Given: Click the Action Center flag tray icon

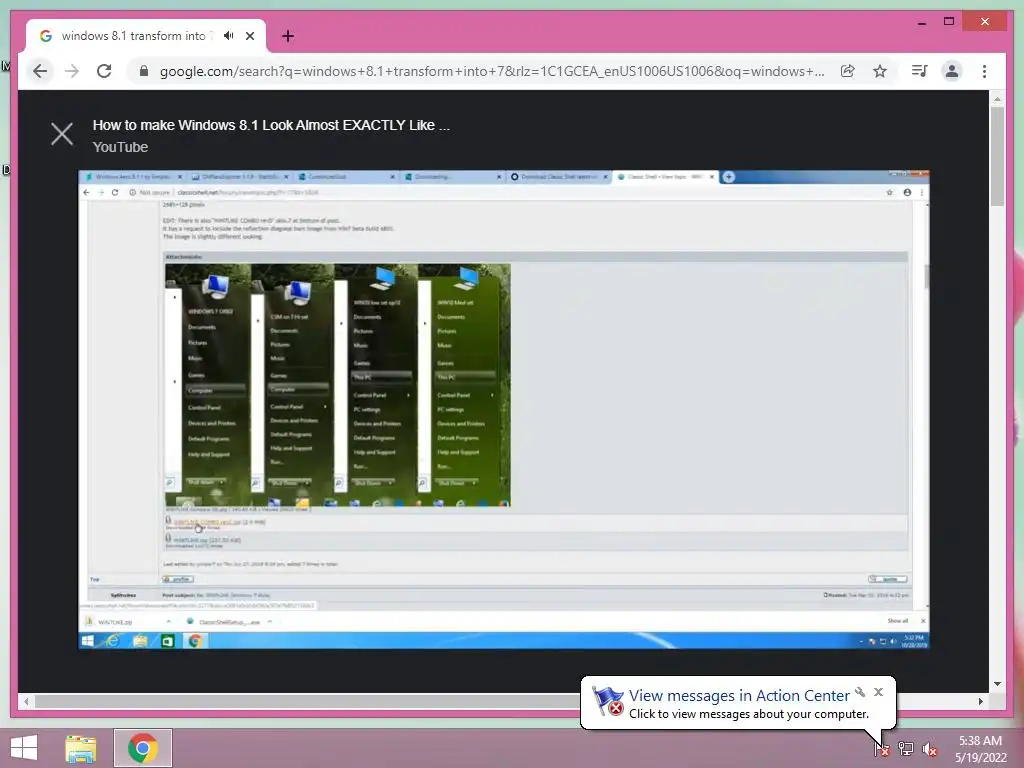Looking at the screenshot, I should [x=882, y=748].
